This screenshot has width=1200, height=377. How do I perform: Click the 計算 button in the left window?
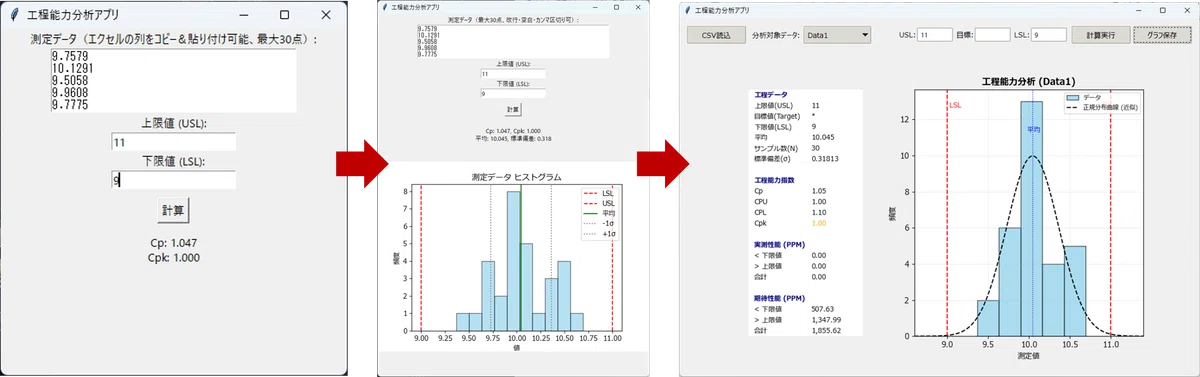point(173,210)
